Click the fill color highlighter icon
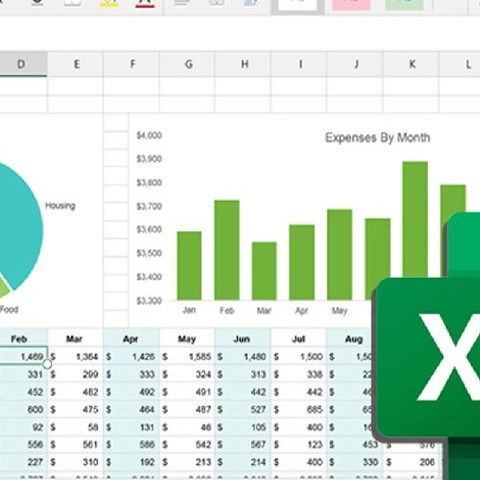 click(x=109, y=3)
